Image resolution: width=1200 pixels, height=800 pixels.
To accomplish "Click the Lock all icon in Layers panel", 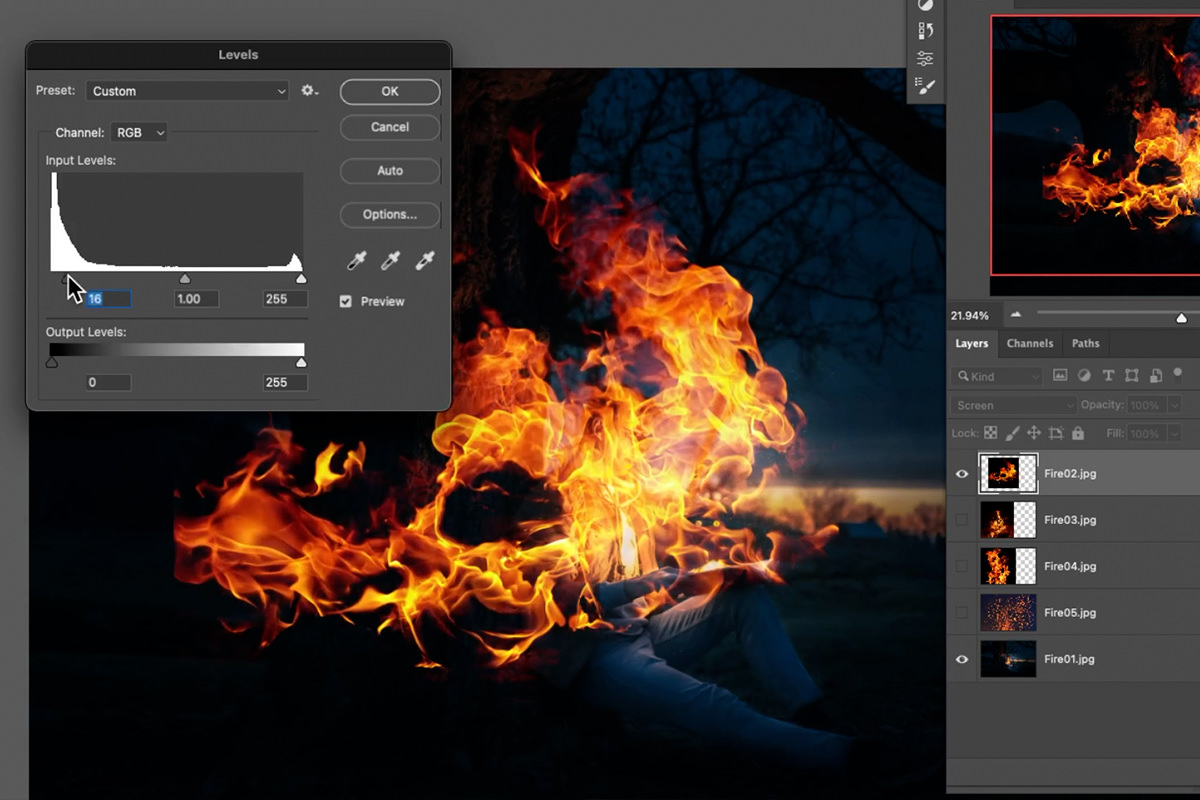I will click(1078, 433).
